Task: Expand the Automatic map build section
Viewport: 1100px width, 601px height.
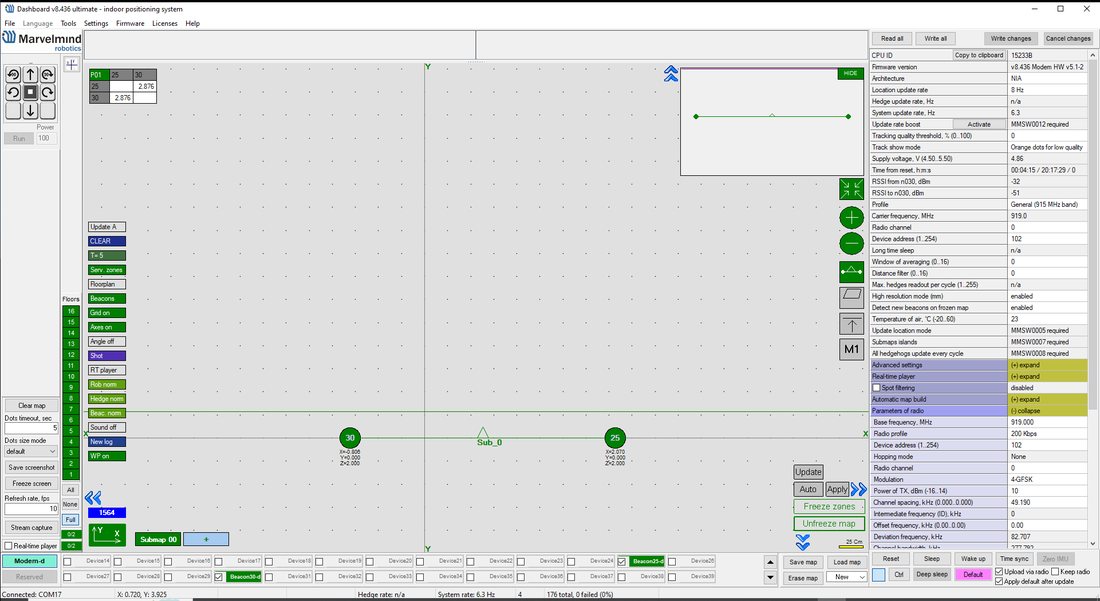Action: [1048, 399]
